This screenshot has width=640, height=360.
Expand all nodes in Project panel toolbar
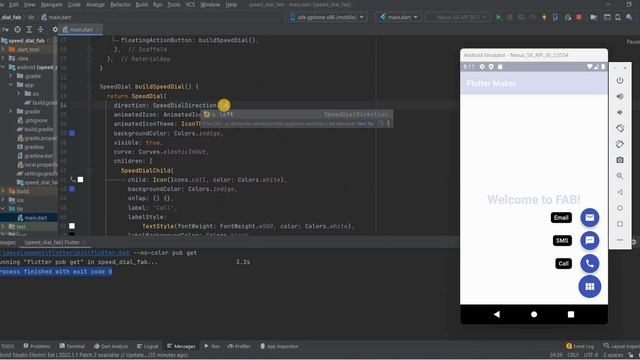29,29
